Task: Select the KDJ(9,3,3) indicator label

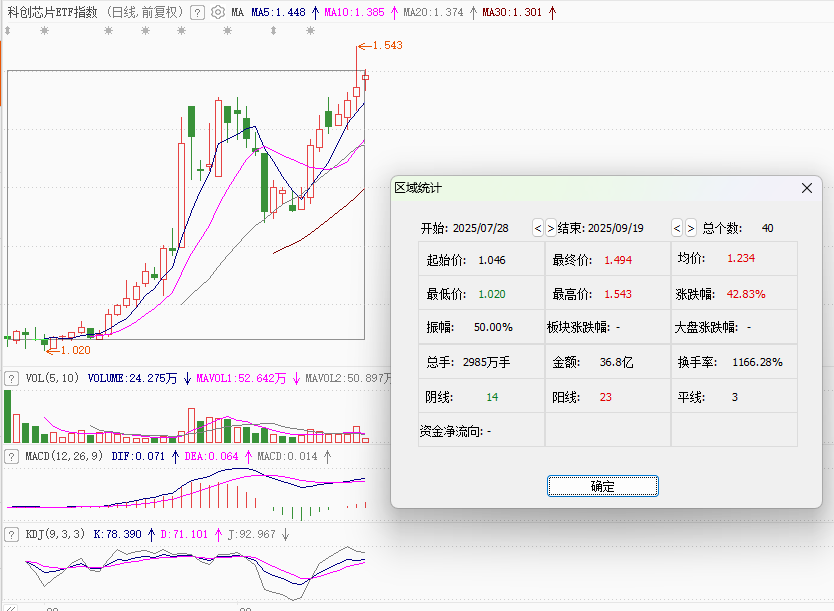Action: click(55, 534)
